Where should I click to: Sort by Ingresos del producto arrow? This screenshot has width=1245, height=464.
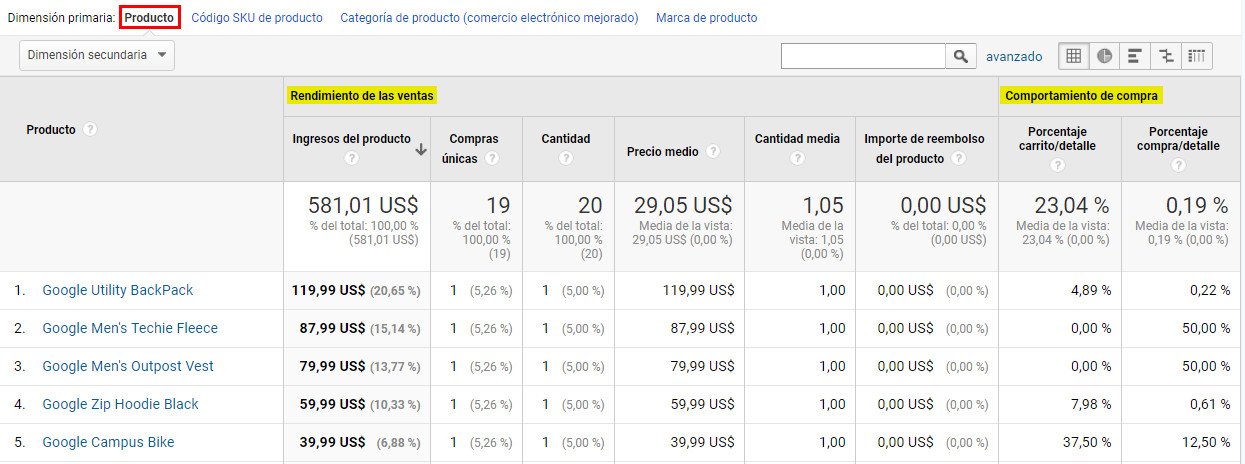coord(421,150)
